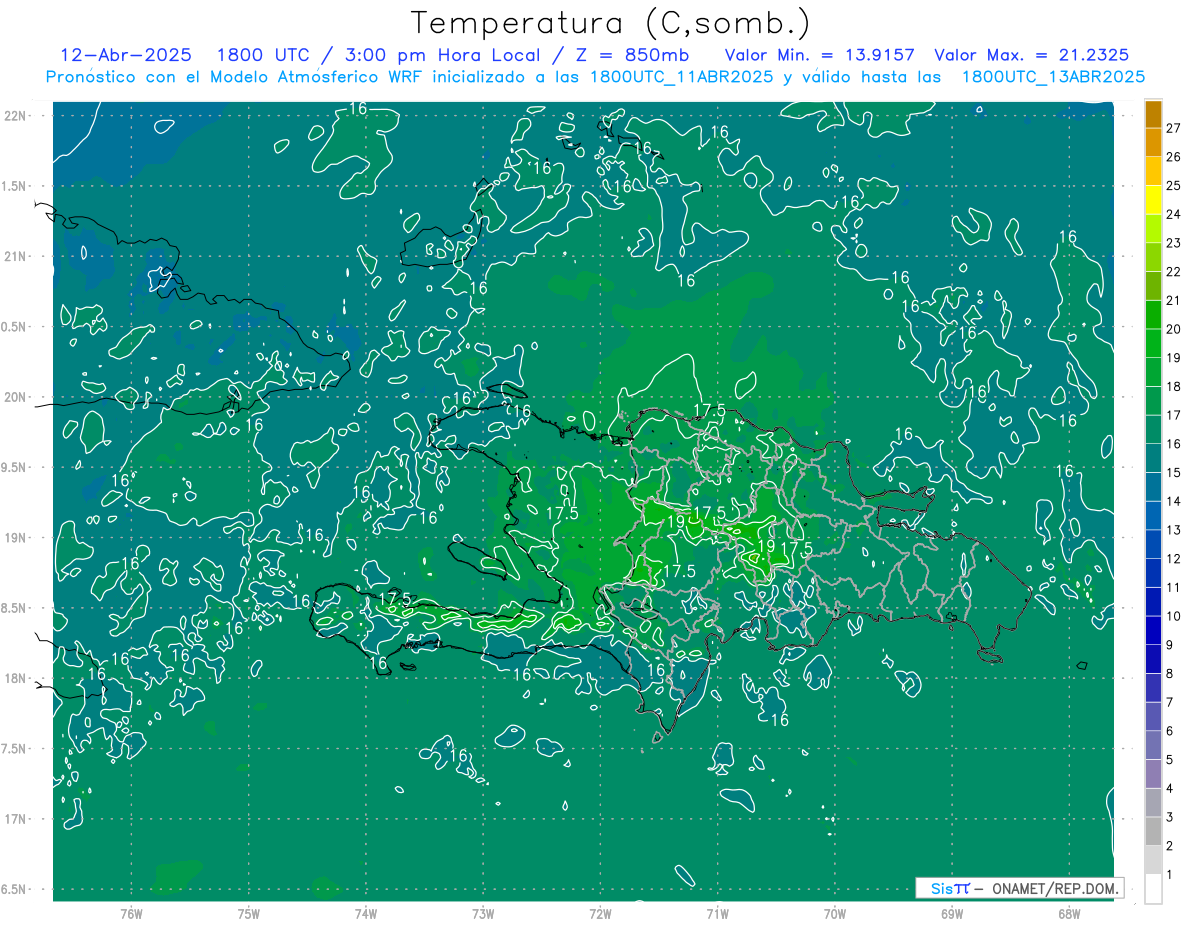Select 'Valor Min. = 13.9157' text
Image resolution: width=1200 pixels, height=927 pixels.
point(820,55)
